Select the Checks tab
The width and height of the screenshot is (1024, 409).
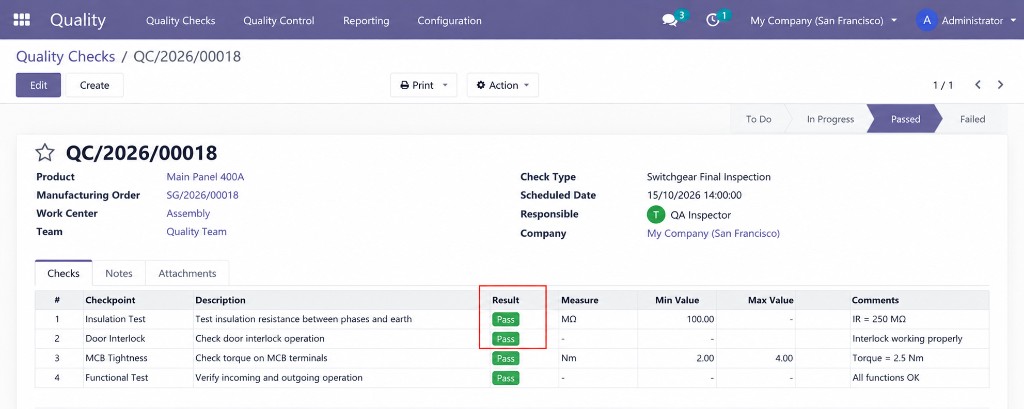[x=64, y=273]
